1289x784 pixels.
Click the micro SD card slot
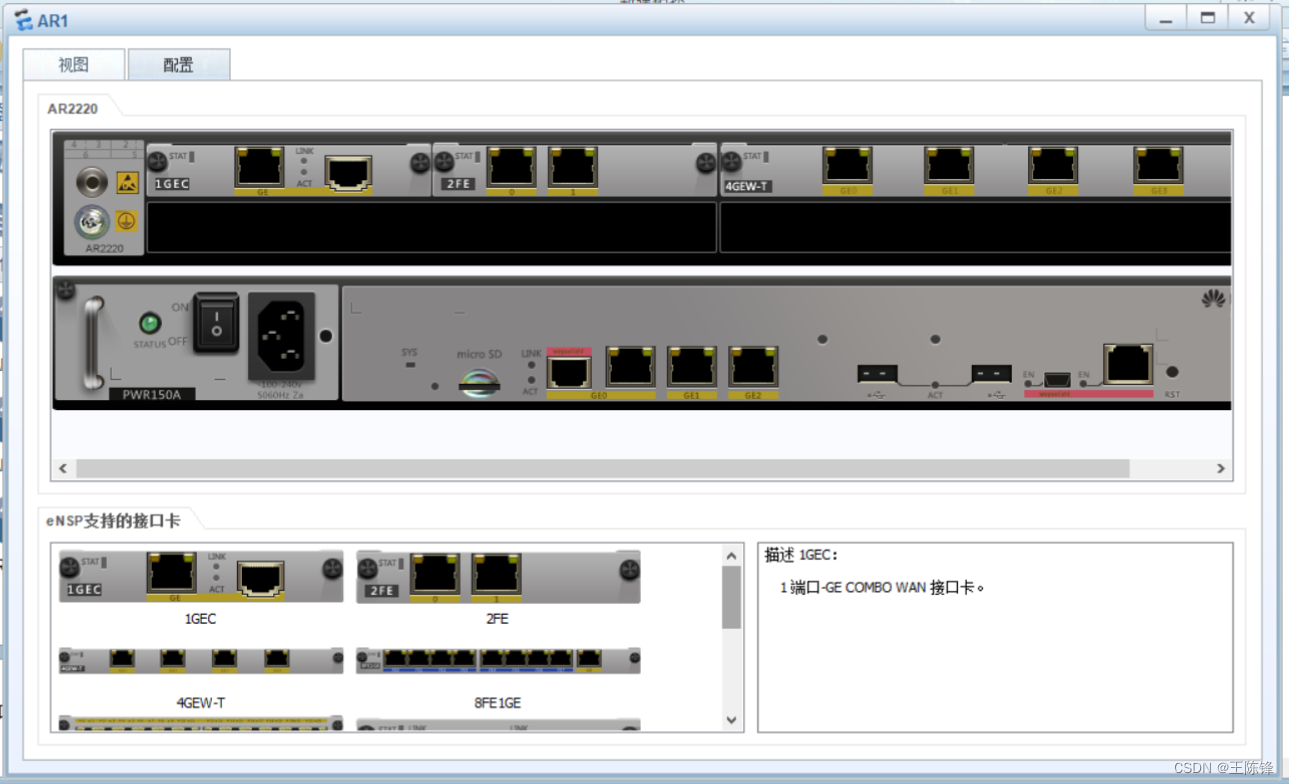click(479, 383)
